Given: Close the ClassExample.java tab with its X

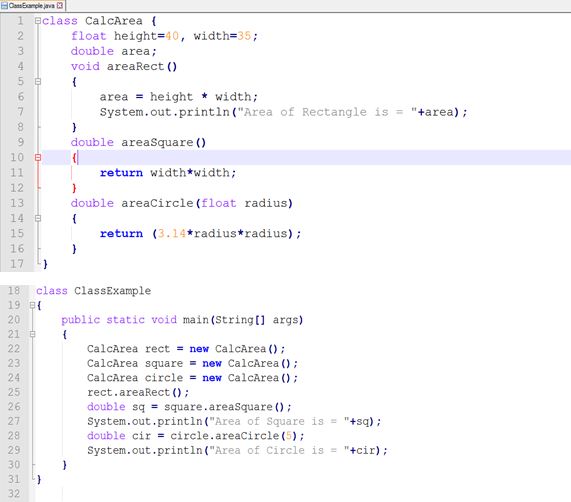Looking at the screenshot, I should (60, 5).
